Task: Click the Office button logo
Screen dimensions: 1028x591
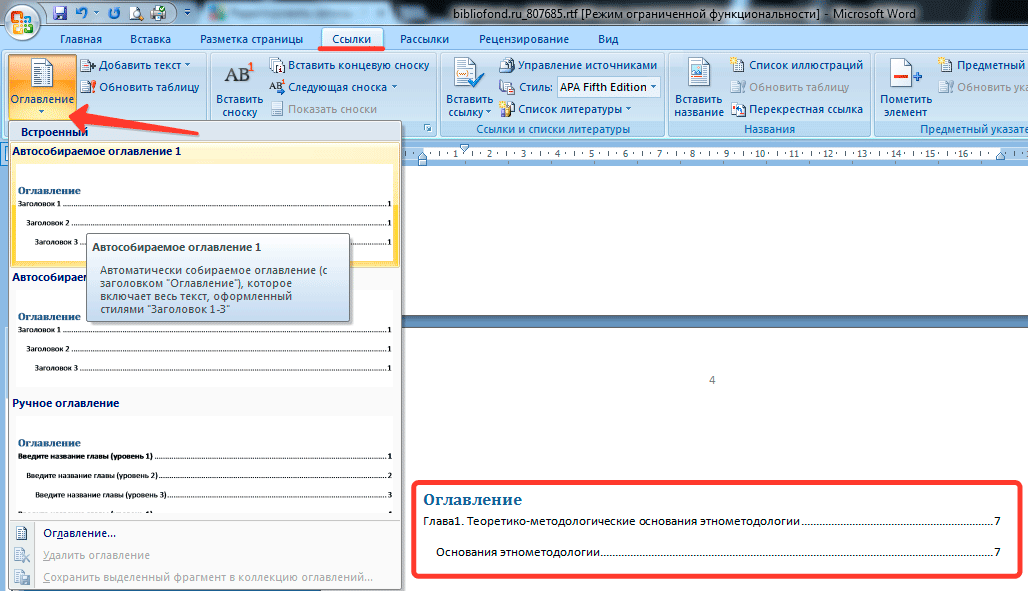Action: 22,20
